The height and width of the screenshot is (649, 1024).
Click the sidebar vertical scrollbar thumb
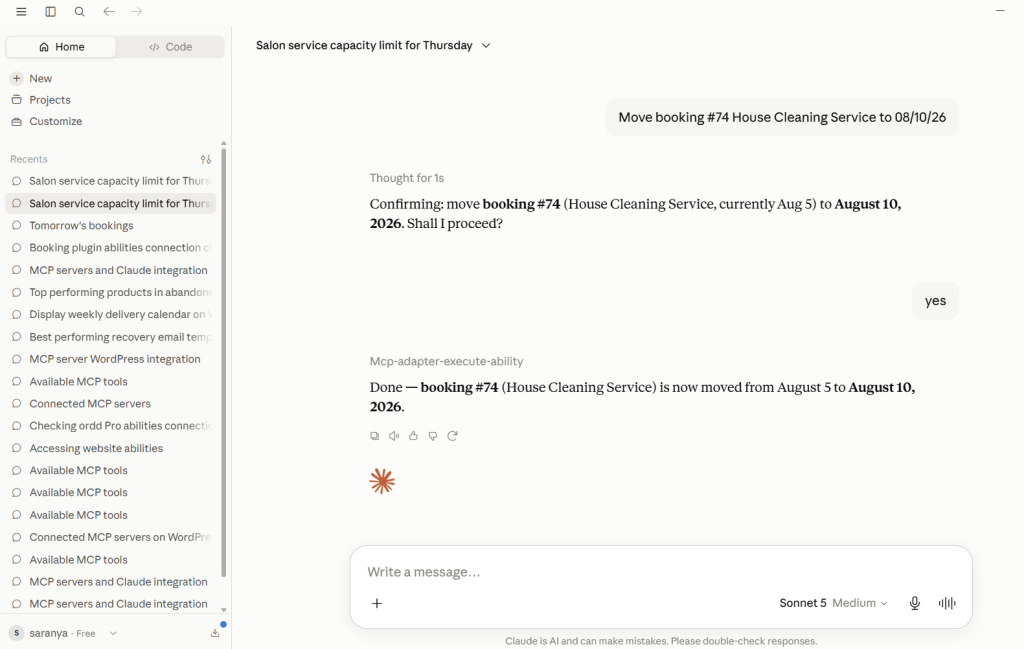click(223, 362)
